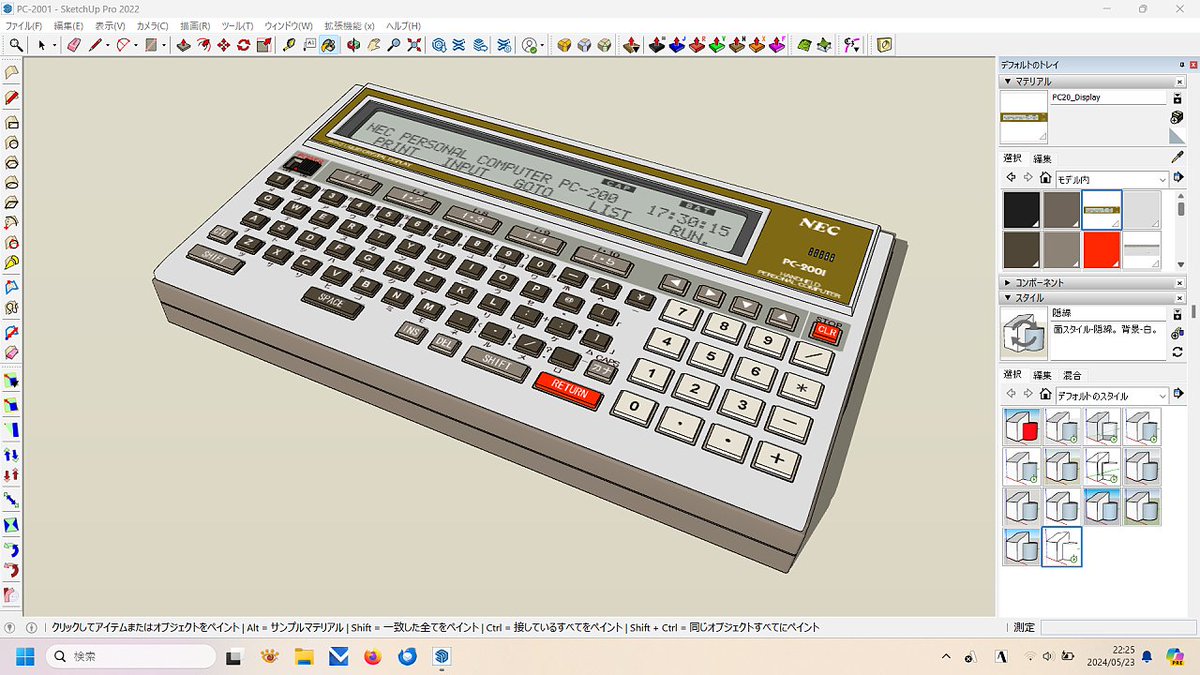The width and height of the screenshot is (1200, 675).
Task: Open the ファイル(F) menu
Action: click(24, 25)
